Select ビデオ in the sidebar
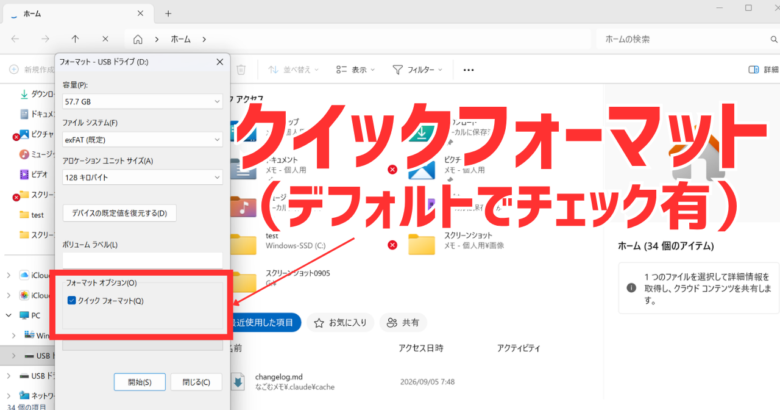The height and width of the screenshot is (410, 780). [34, 174]
